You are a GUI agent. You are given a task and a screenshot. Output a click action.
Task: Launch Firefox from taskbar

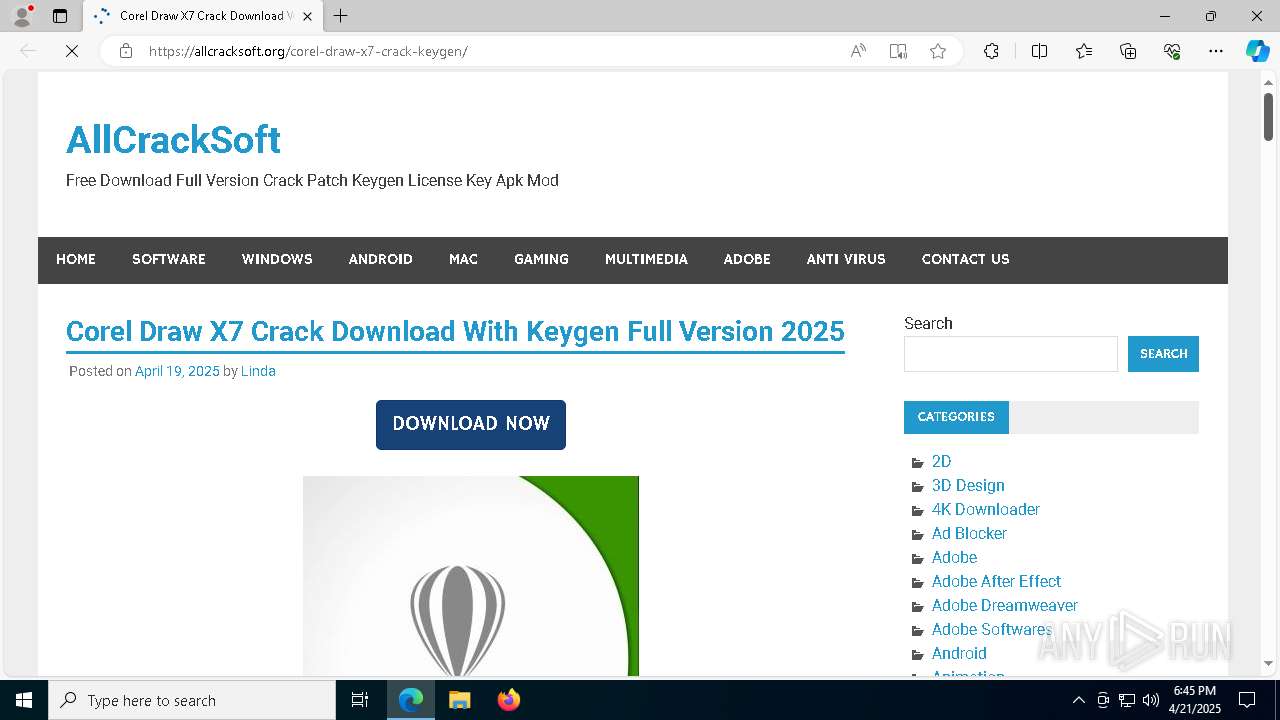pyautogui.click(x=508, y=700)
